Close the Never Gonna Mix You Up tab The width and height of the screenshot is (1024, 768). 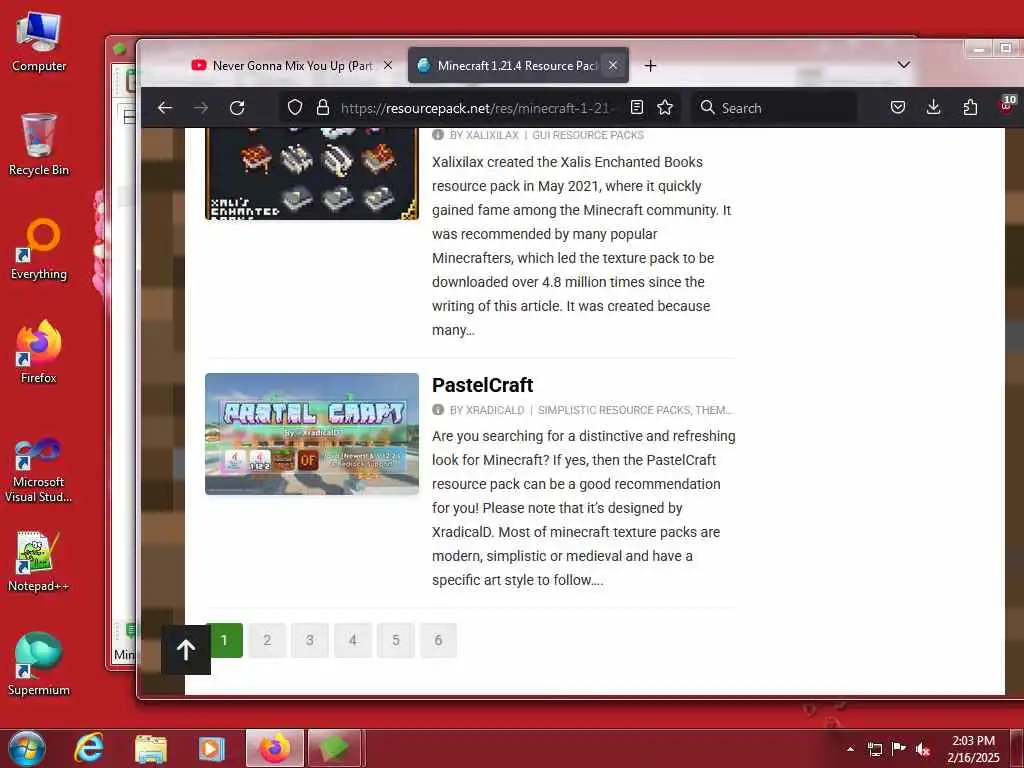tap(388, 65)
